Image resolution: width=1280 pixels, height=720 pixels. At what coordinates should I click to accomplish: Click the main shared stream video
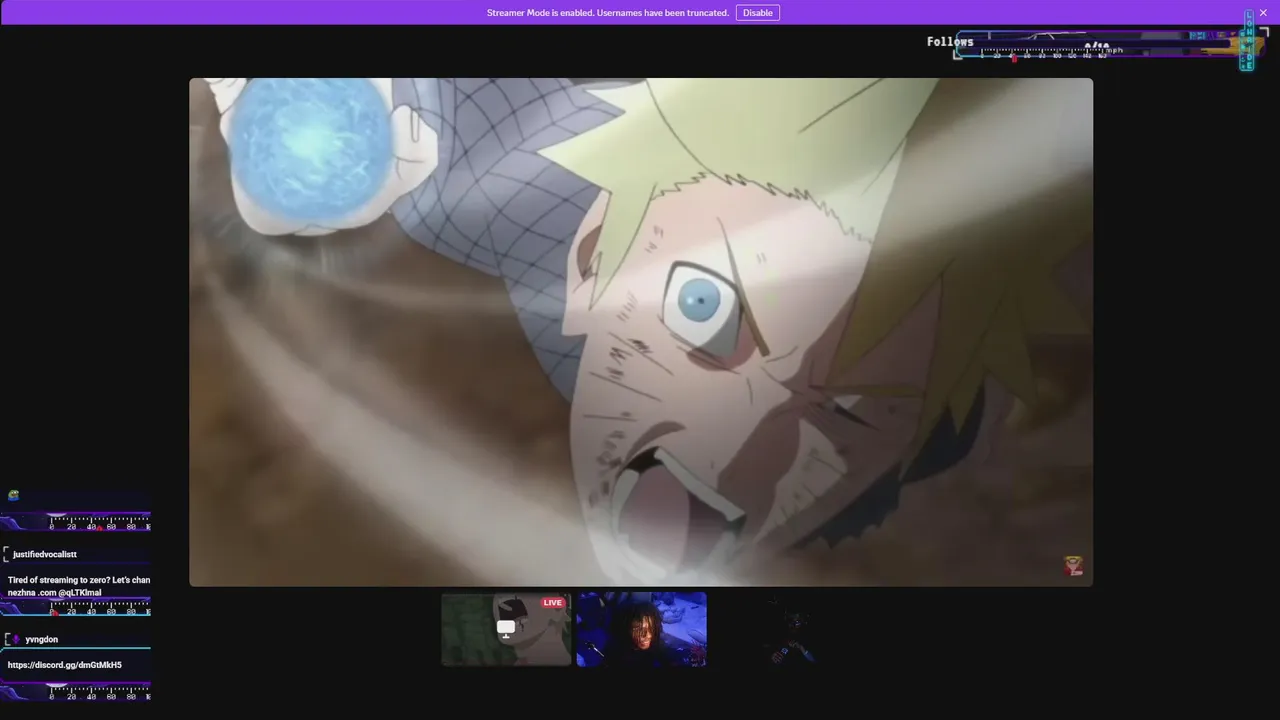coord(641,332)
